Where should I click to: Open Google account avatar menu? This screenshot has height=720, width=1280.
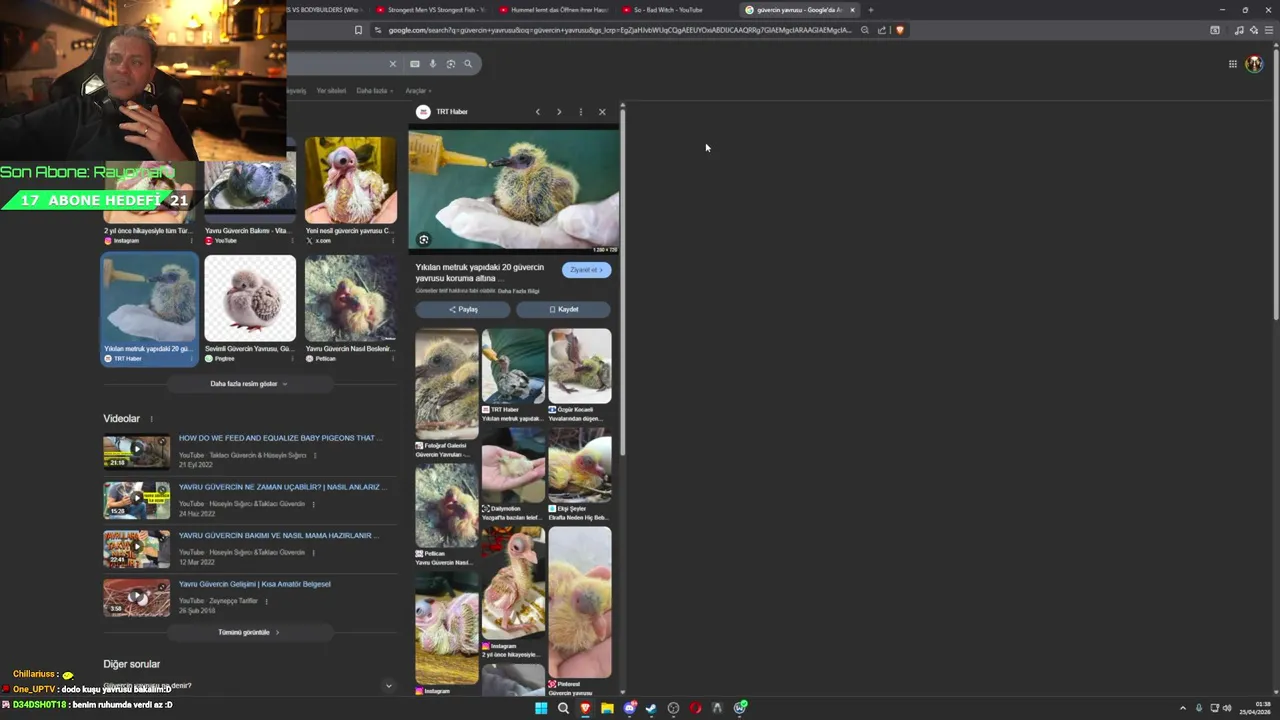point(1254,64)
